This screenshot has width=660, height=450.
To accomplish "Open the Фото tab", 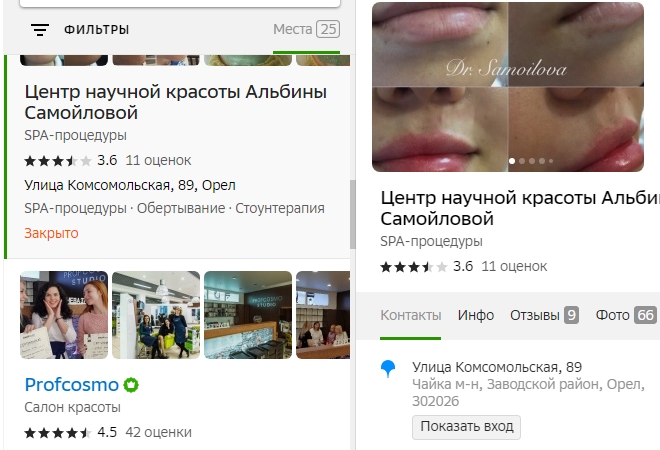I will point(625,315).
